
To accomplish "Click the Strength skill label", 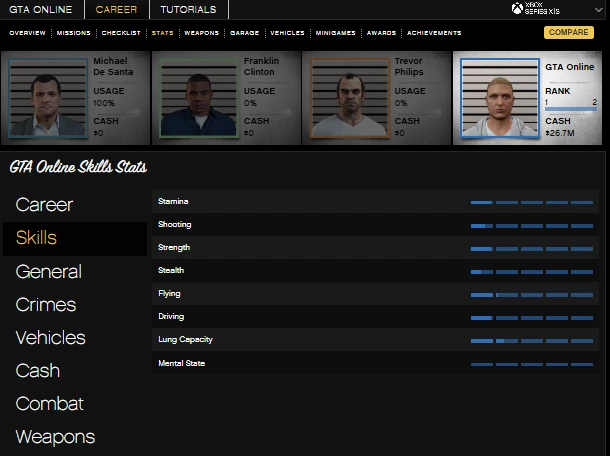I will 174,247.
